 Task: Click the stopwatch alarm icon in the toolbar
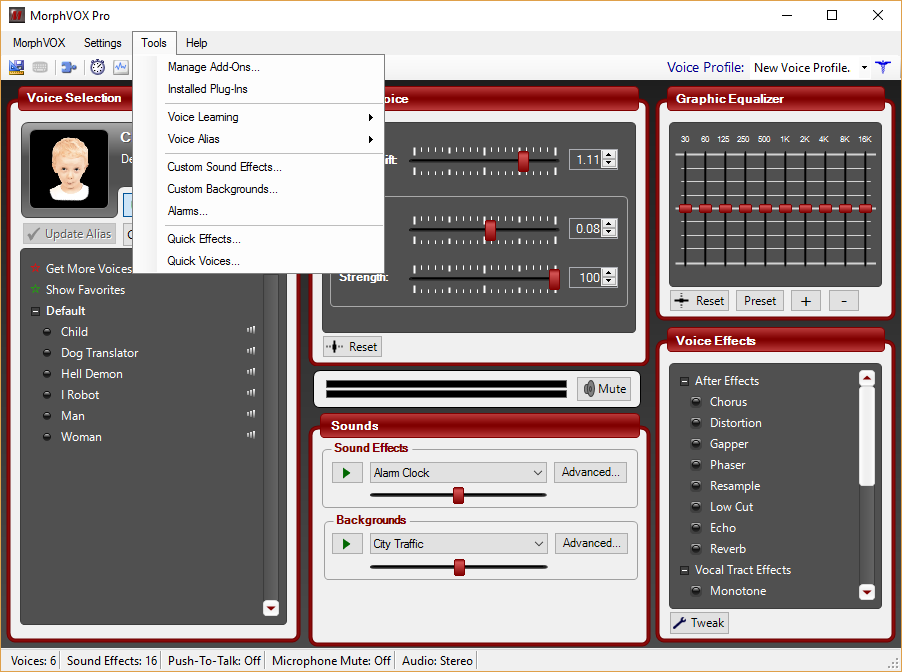pyautogui.click(x=96, y=66)
